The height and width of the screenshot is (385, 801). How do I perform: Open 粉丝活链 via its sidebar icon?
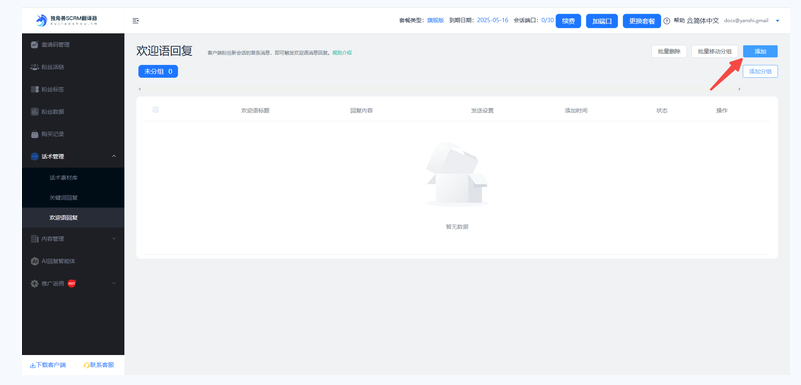click(34, 67)
